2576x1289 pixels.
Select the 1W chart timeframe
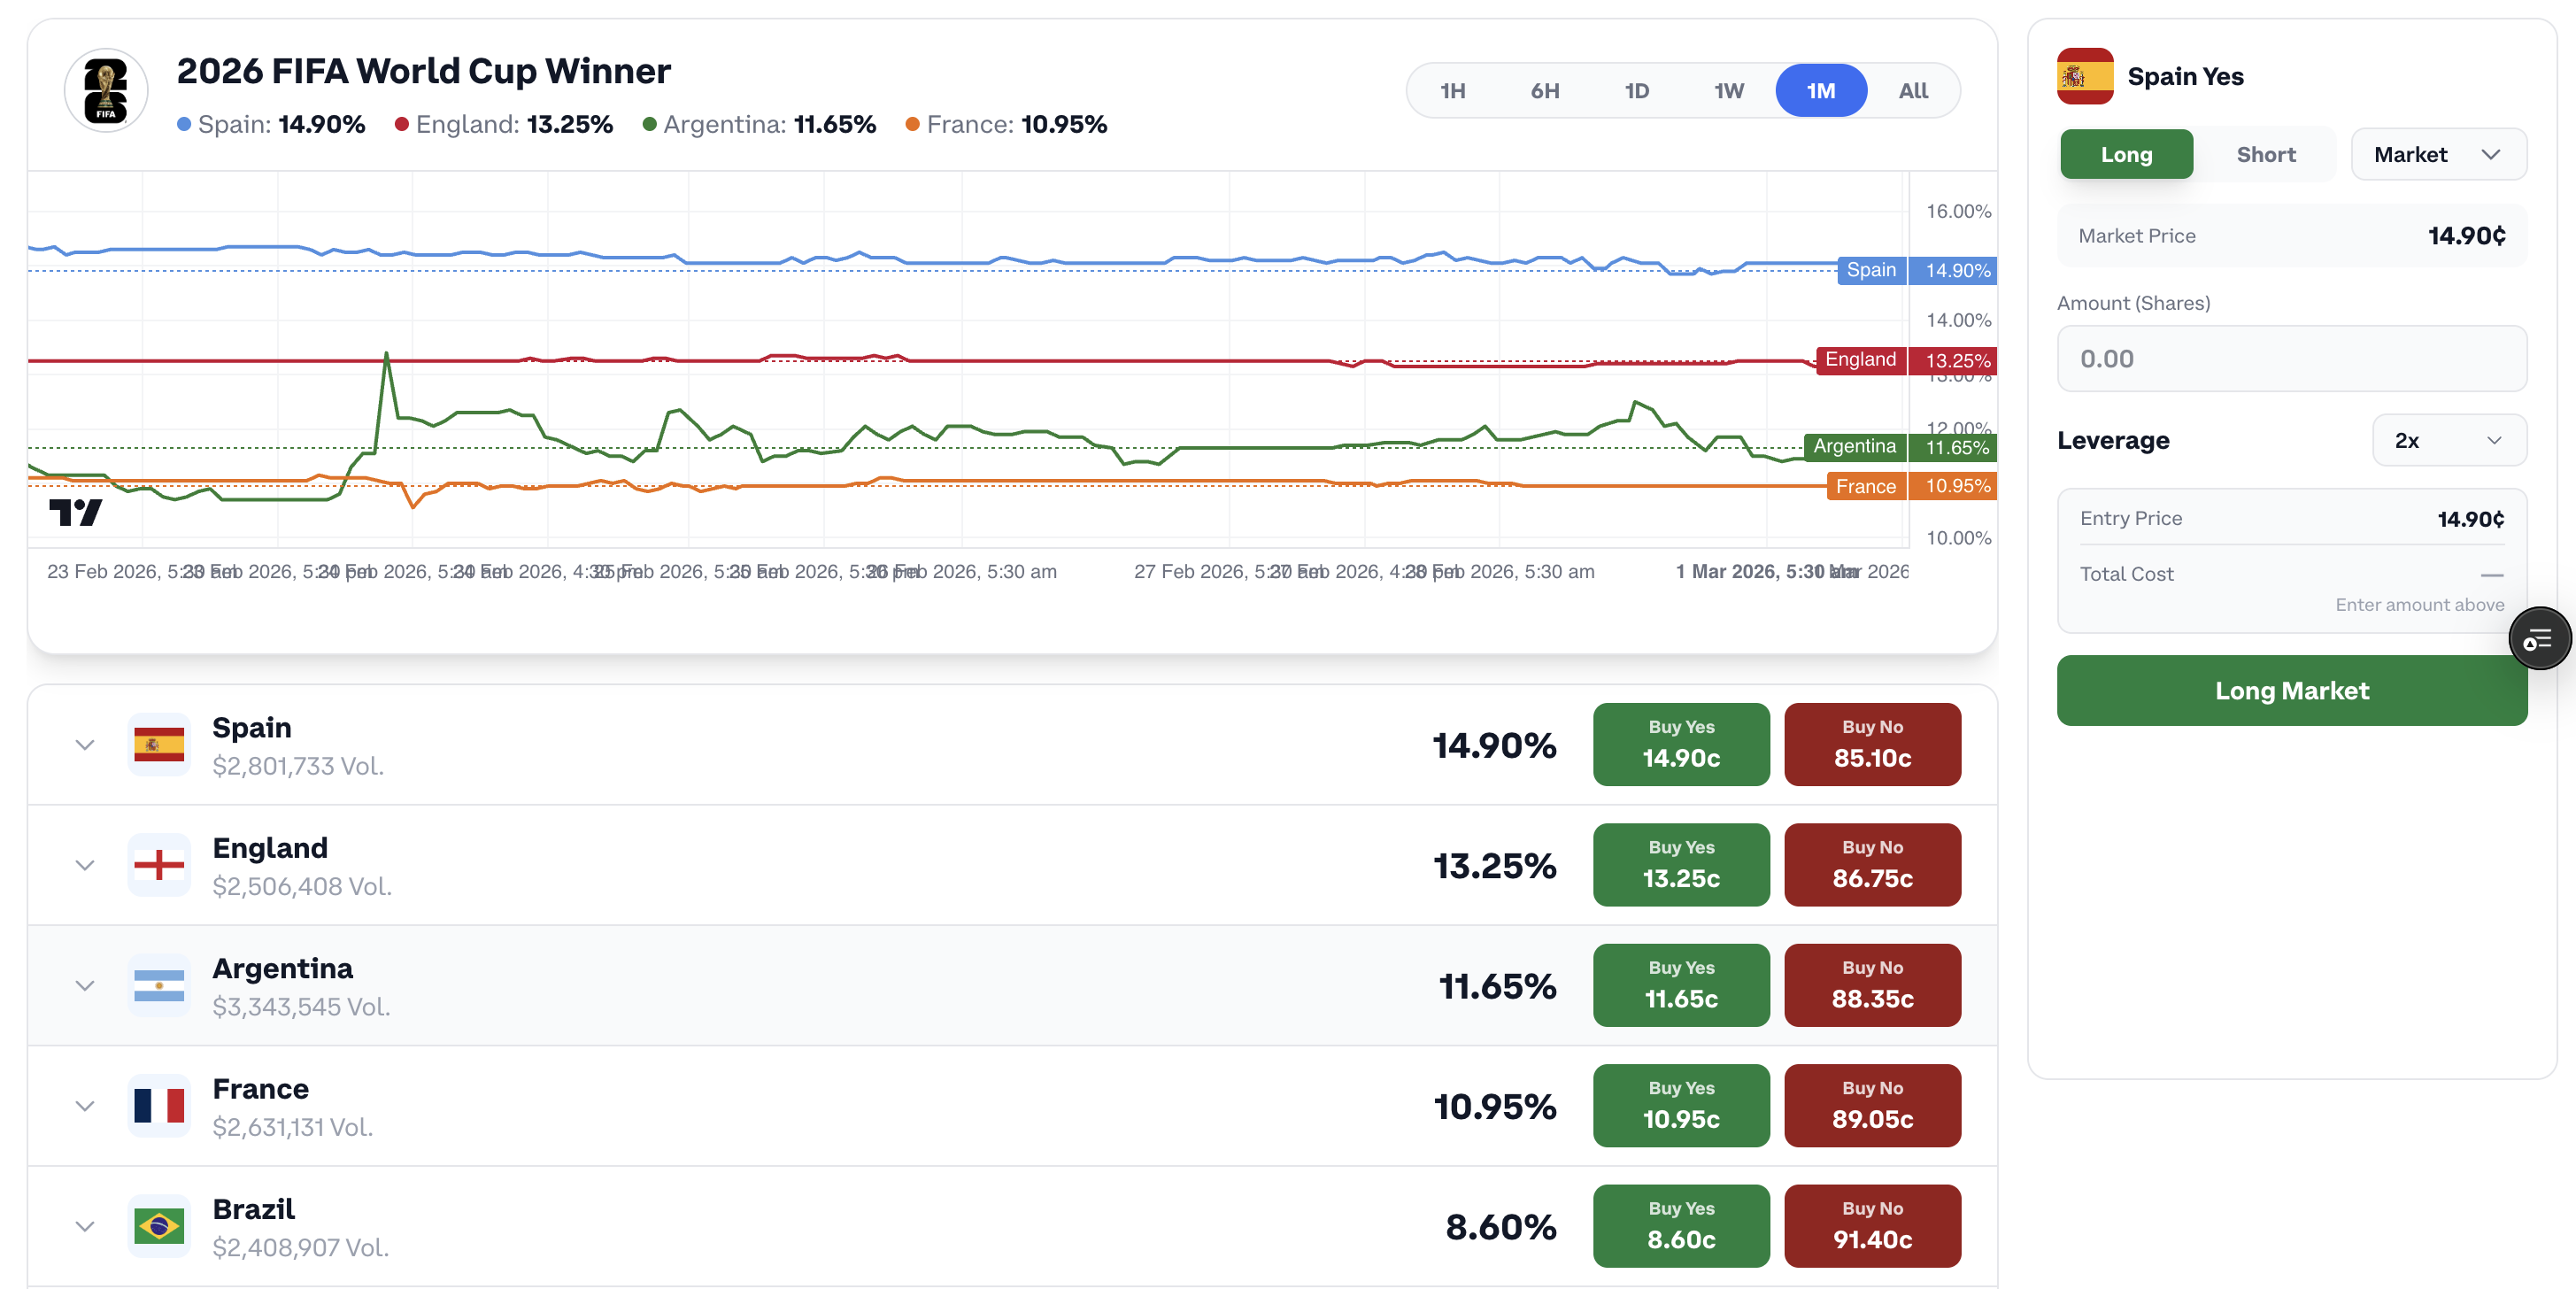pyautogui.click(x=1728, y=91)
